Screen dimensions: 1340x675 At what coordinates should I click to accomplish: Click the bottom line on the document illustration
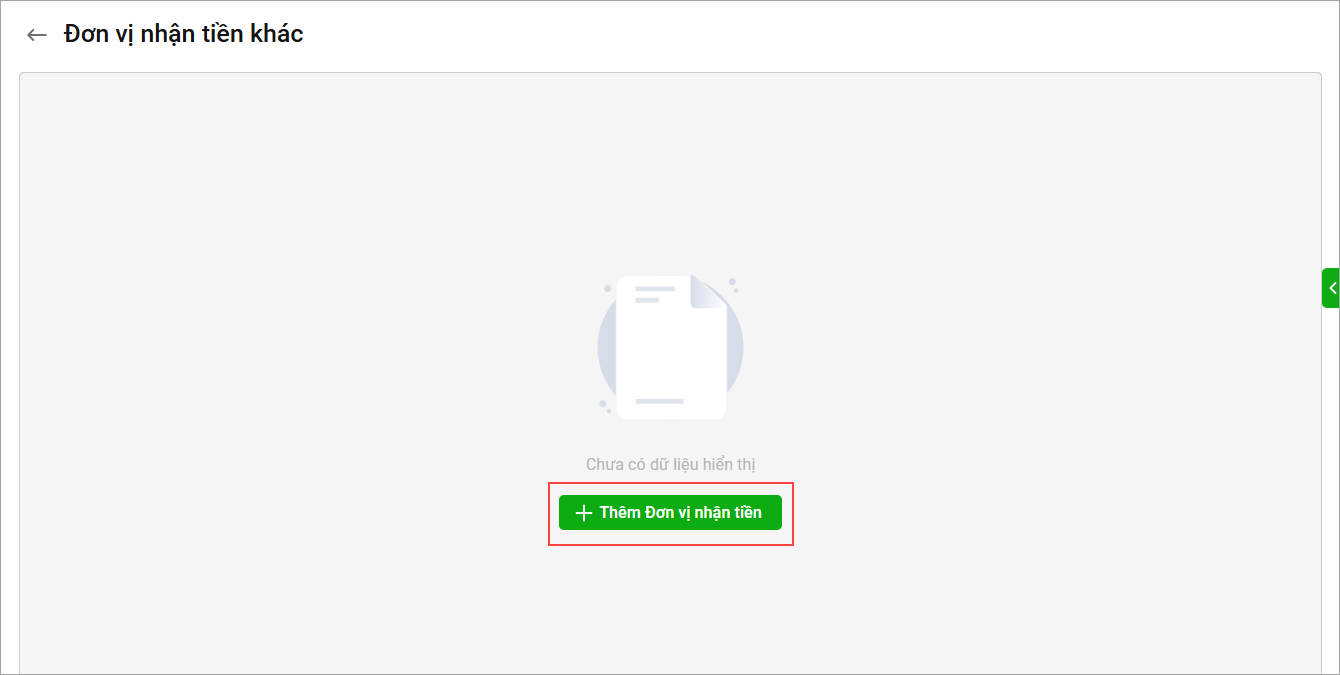[659, 401]
